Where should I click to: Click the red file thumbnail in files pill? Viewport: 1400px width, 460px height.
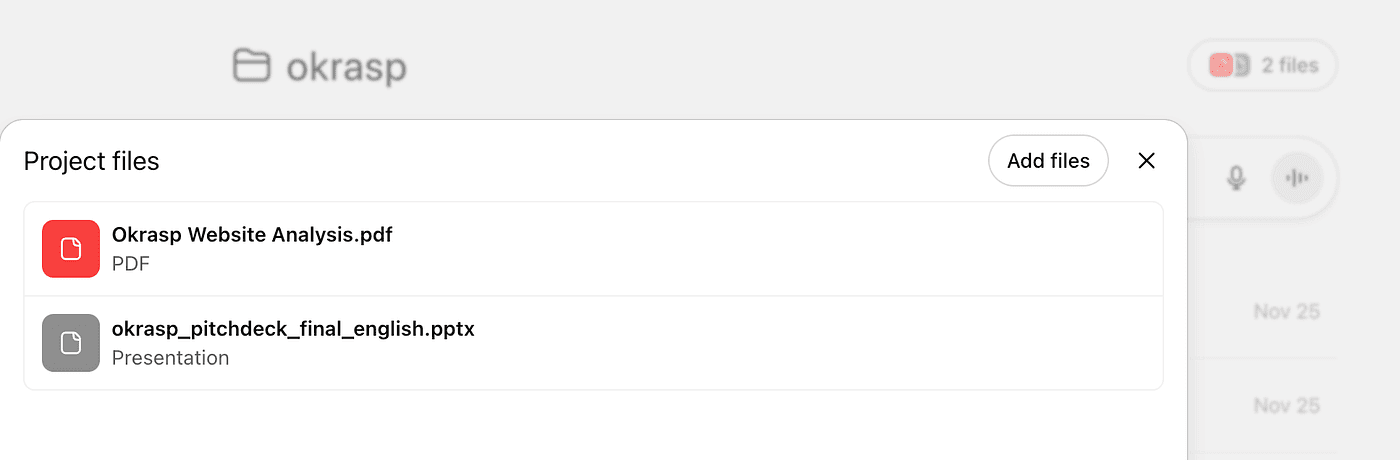pos(1221,66)
